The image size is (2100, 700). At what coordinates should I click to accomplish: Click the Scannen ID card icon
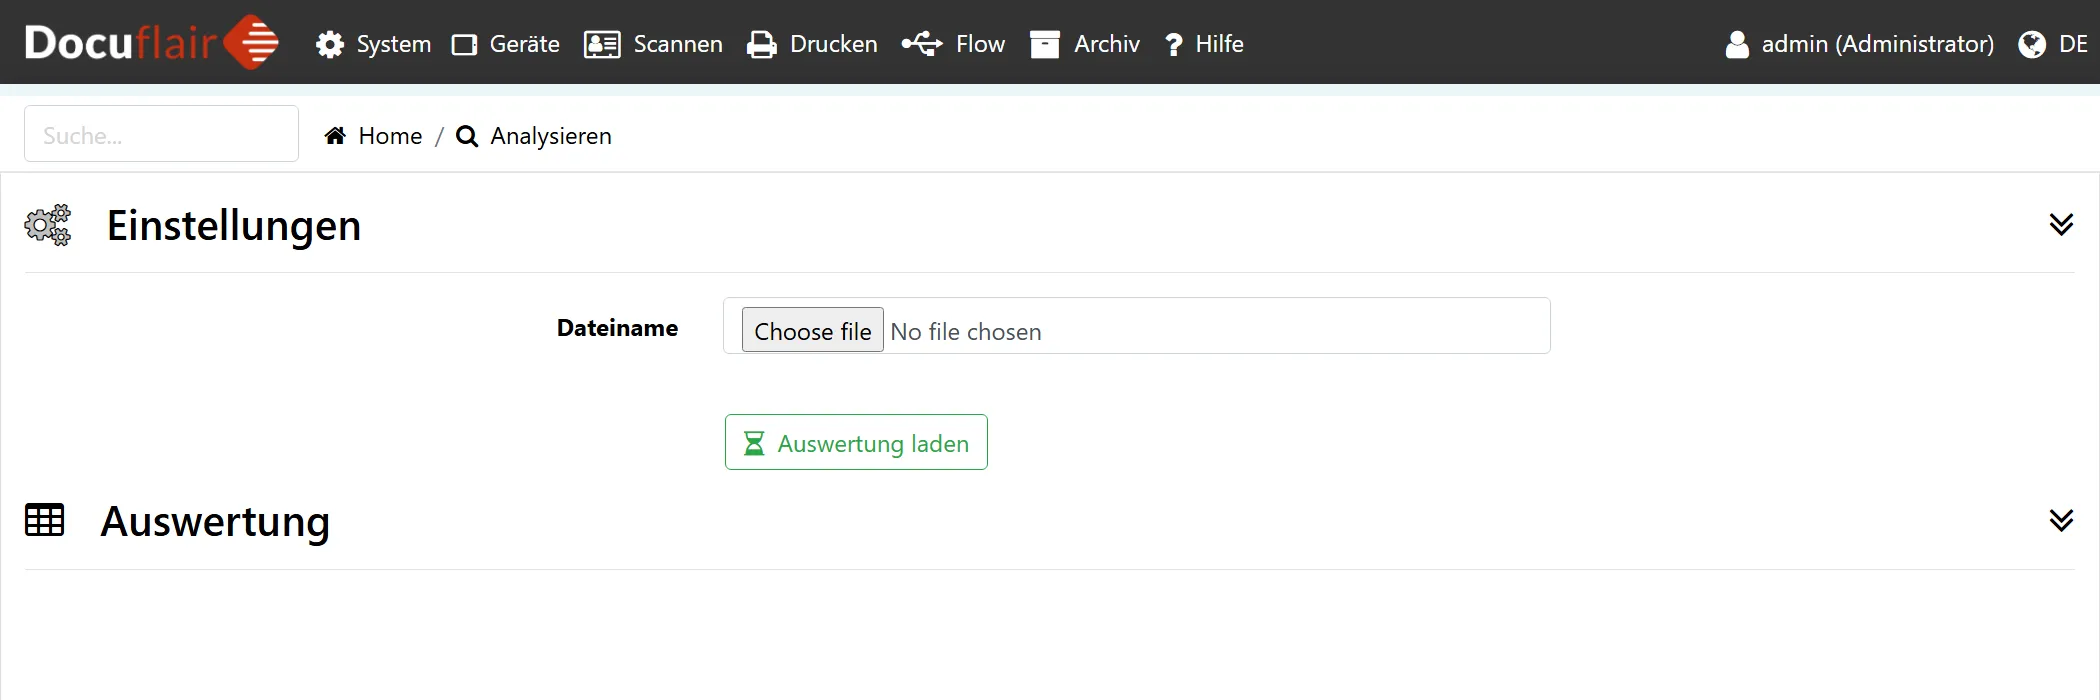pyautogui.click(x=602, y=44)
